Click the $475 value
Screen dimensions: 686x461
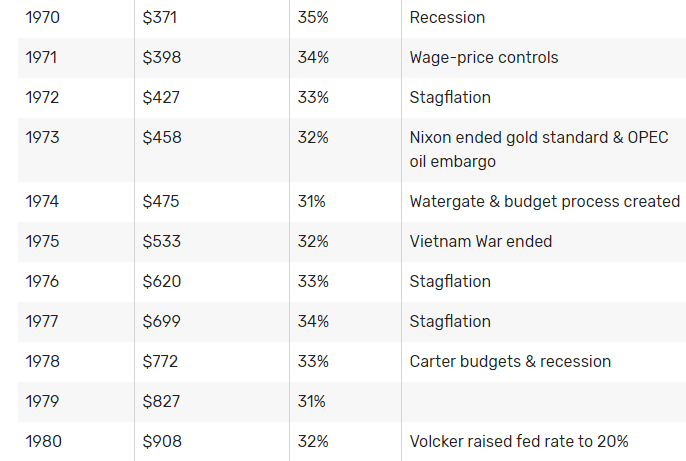[x=161, y=202]
